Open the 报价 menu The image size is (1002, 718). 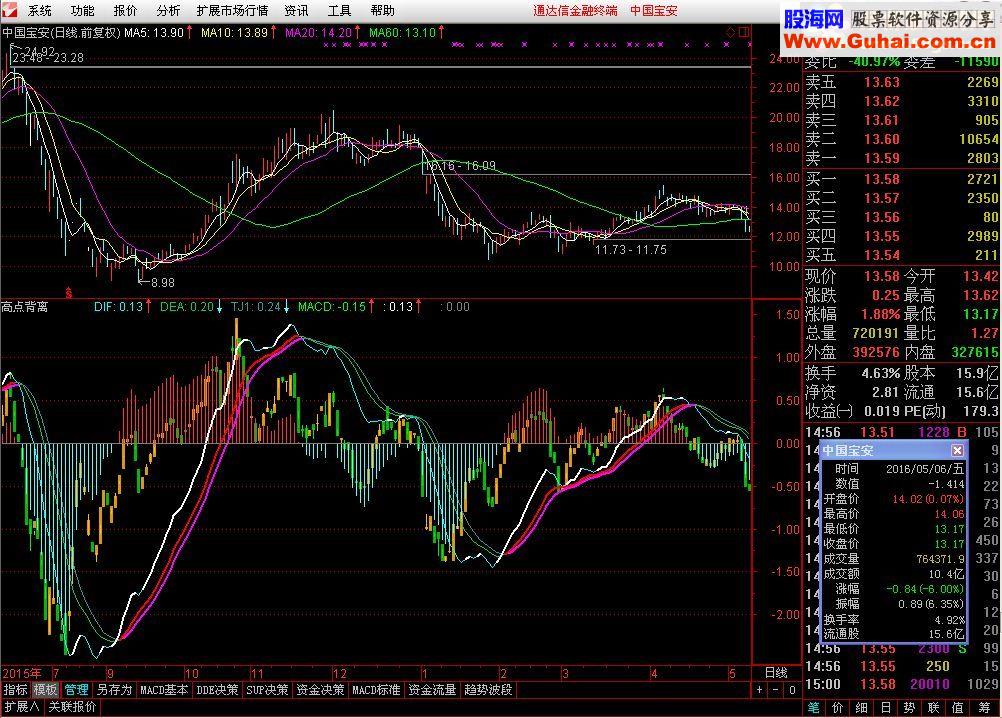pyautogui.click(x=125, y=11)
